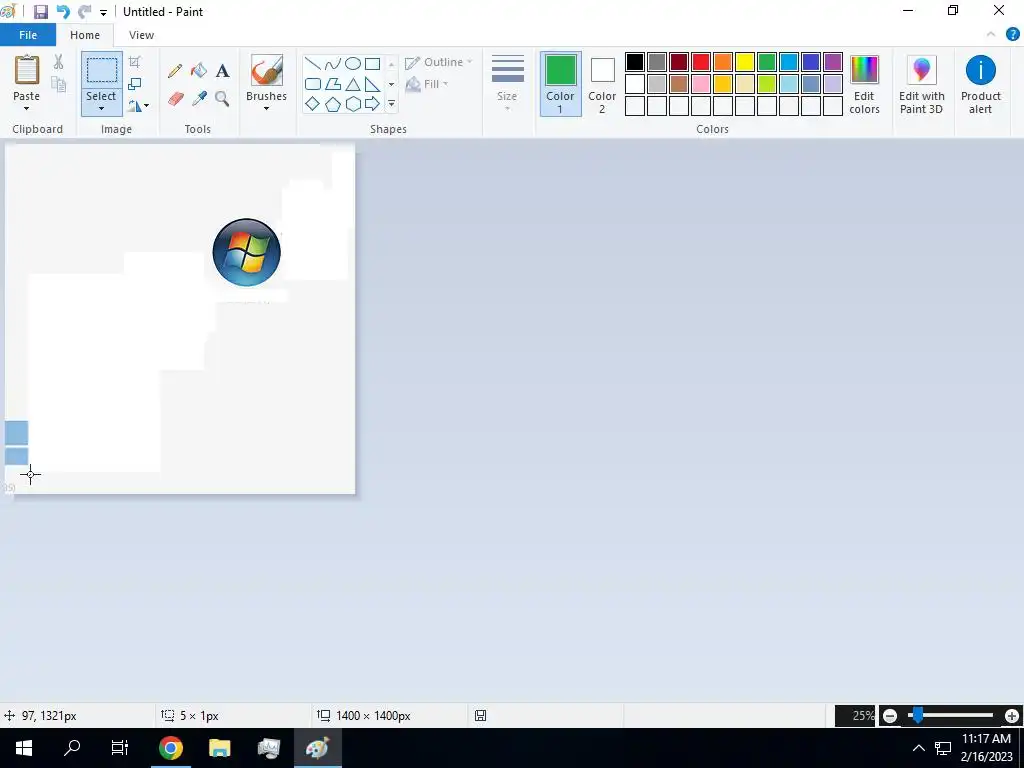Pick the yellow color swatch
Screen dimensions: 1024x768
744,62
